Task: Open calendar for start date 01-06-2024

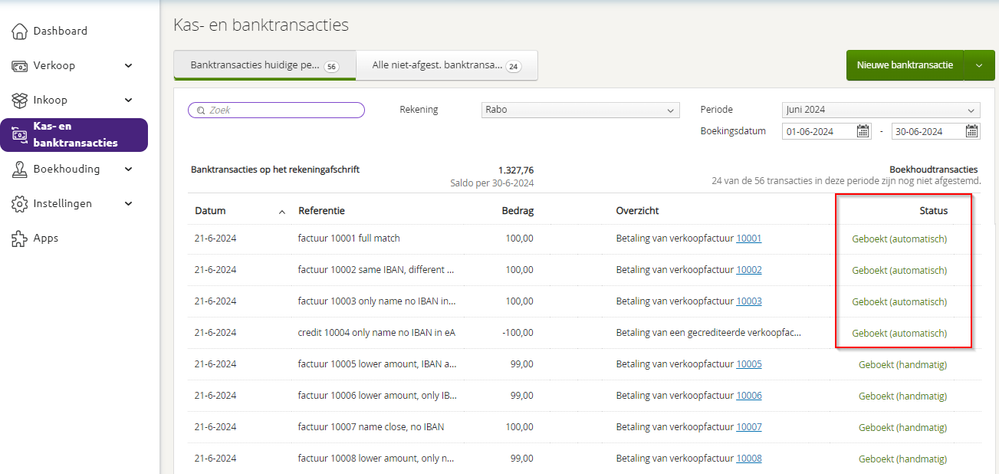Action: pos(863,131)
